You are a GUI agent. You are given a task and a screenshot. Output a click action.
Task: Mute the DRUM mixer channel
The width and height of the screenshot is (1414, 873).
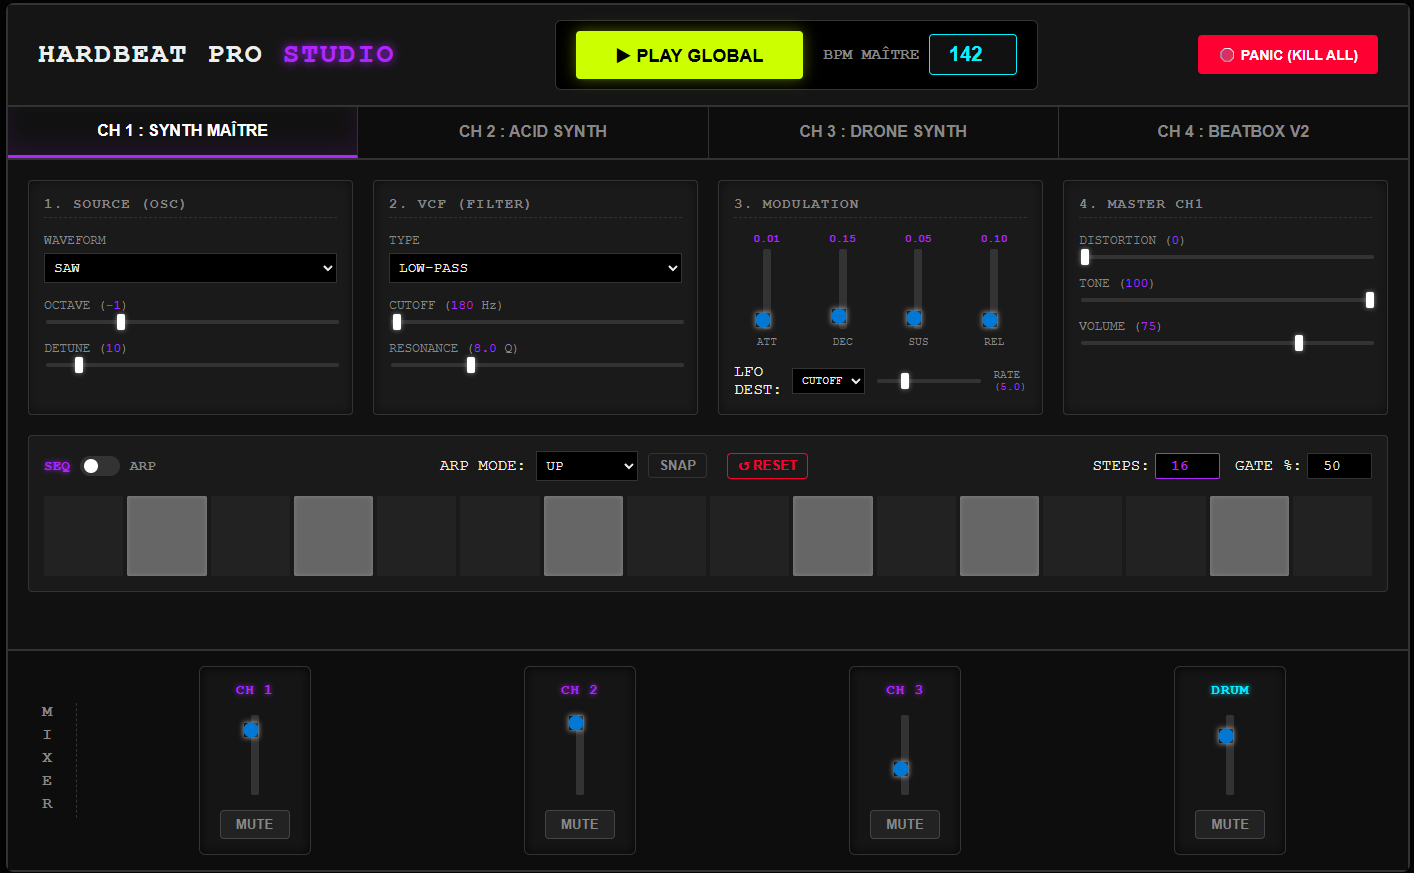(1229, 824)
